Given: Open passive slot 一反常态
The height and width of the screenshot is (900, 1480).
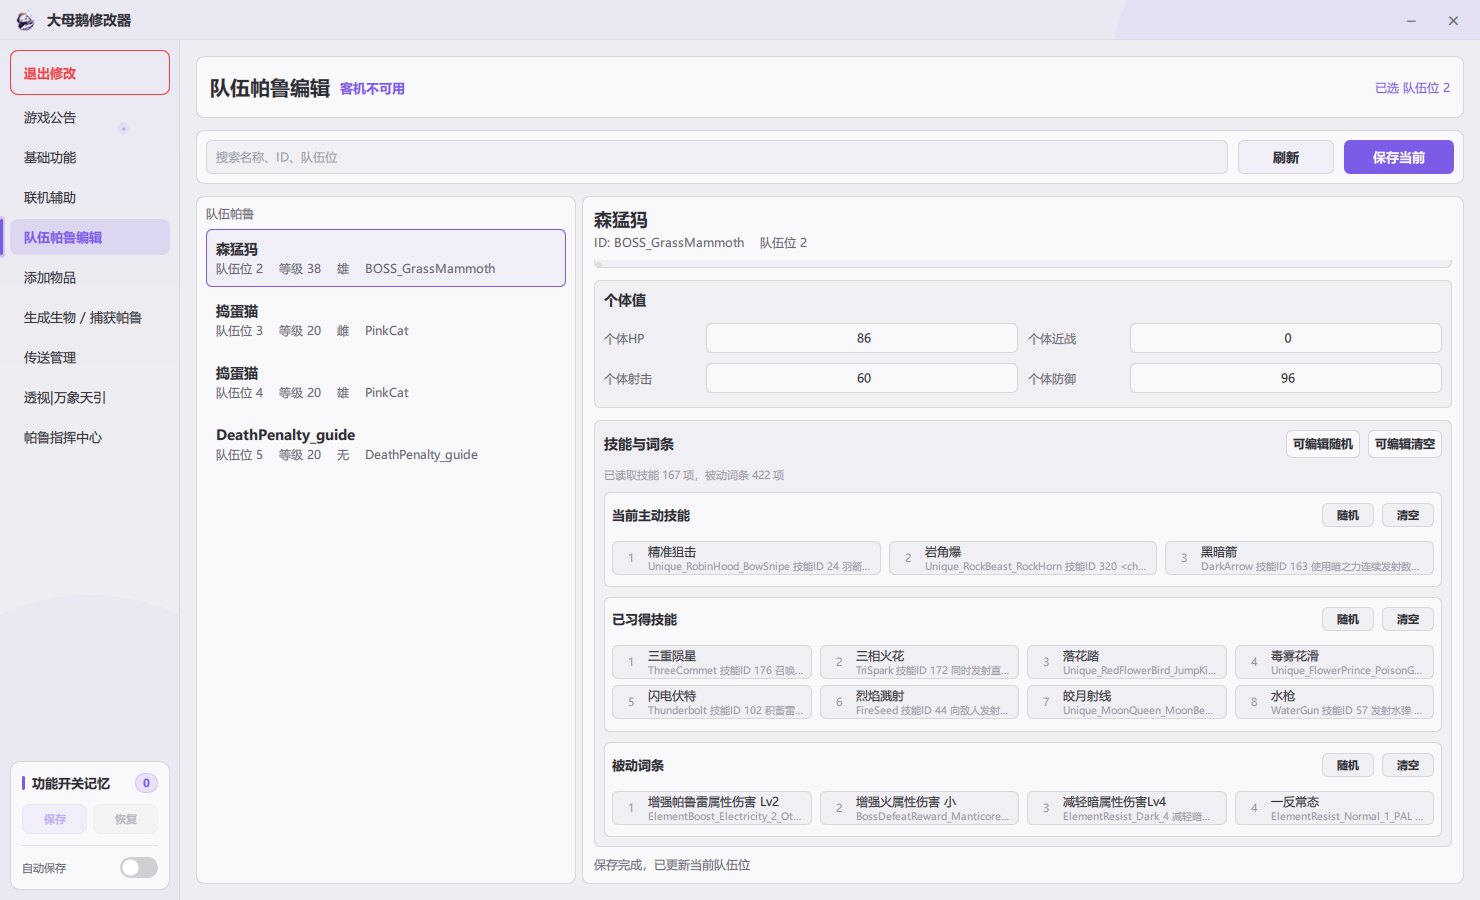Looking at the screenshot, I should click(1335, 808).
